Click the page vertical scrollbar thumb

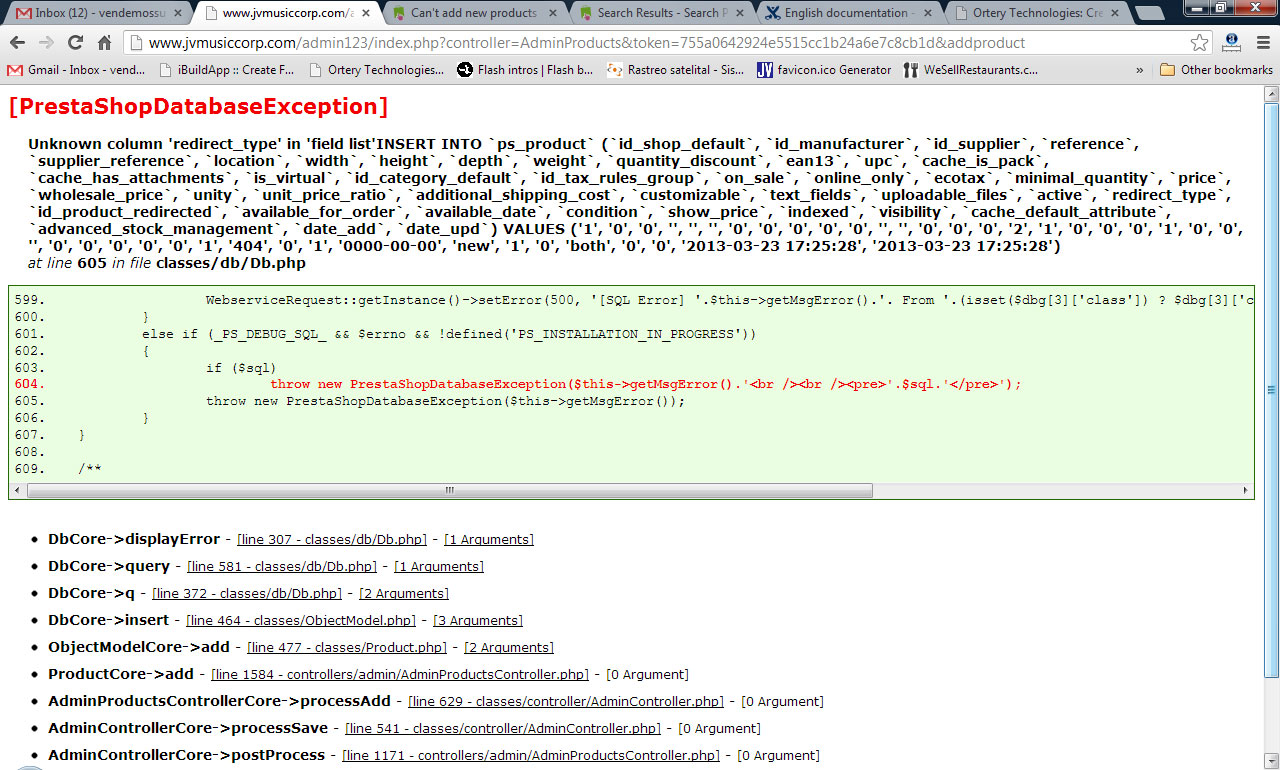[x=1271, y=390]
